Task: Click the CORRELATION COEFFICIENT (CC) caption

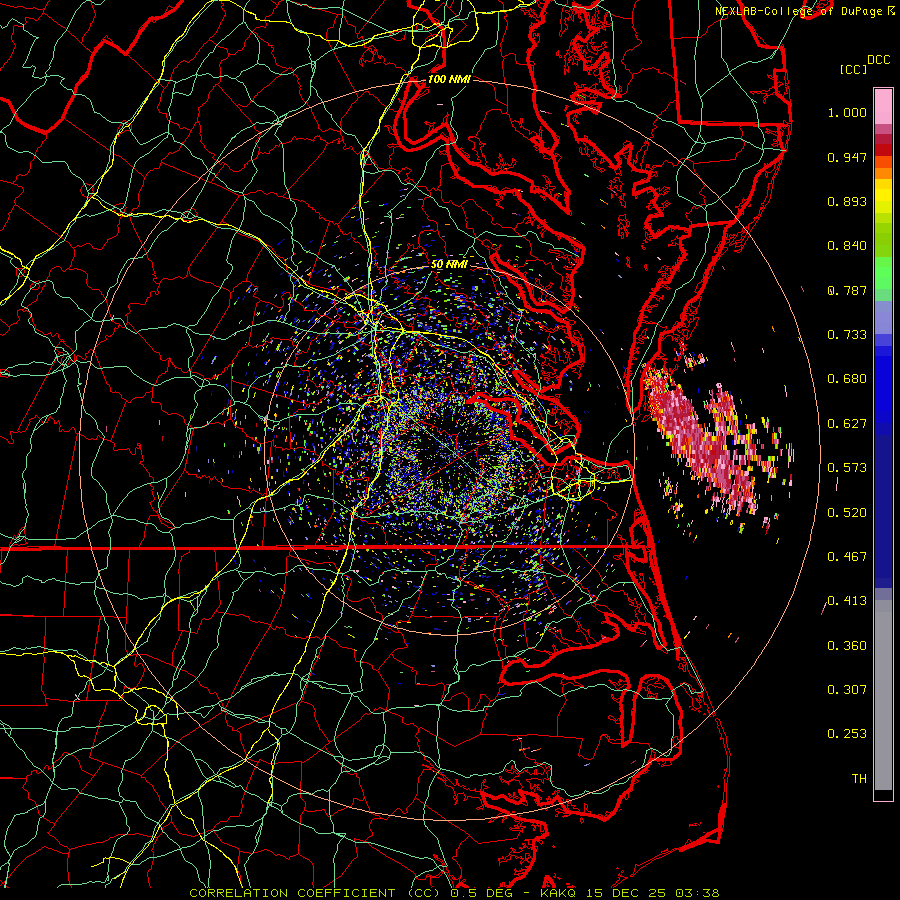Action: 315,893
